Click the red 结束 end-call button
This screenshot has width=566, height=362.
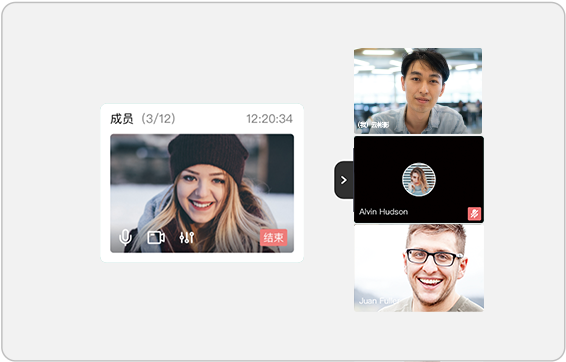tap(274, 237)
